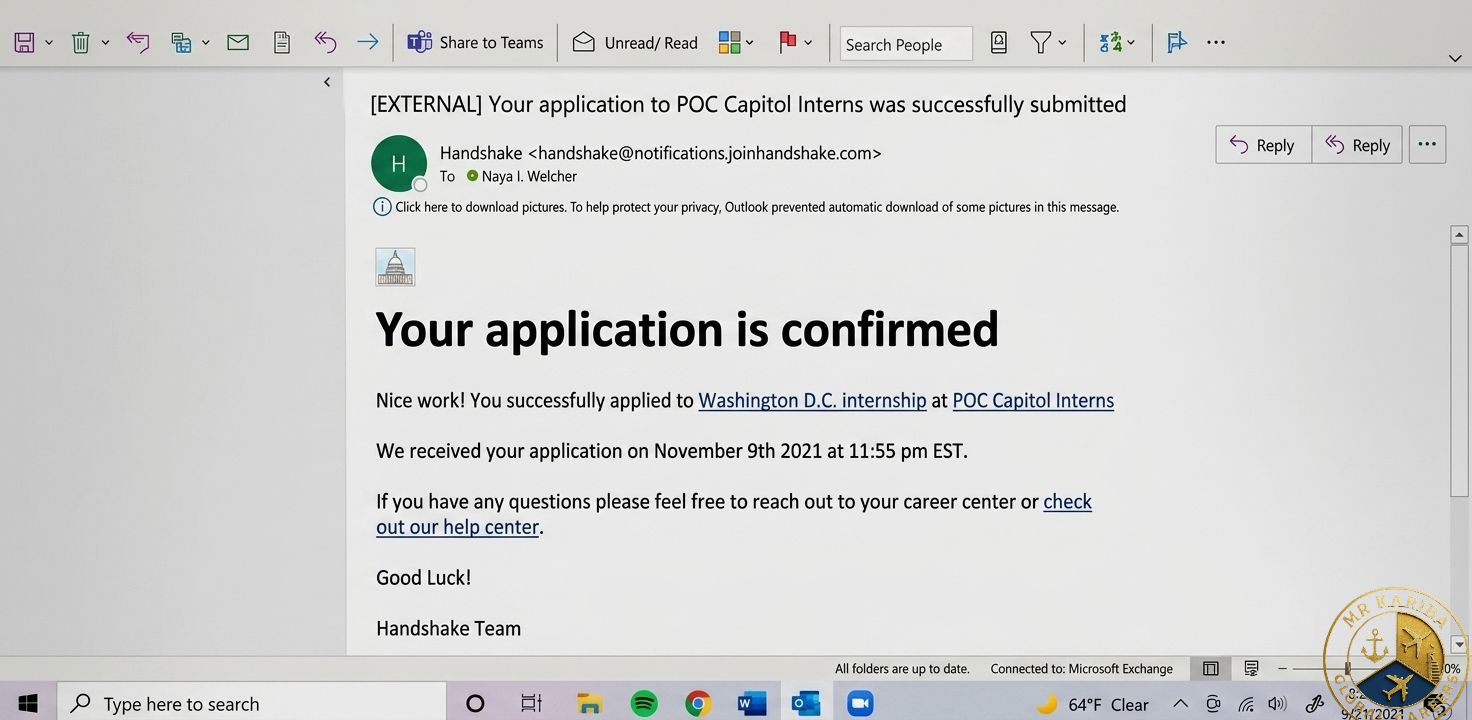Toggle Unread/ Read status

[x=635, y=42]
